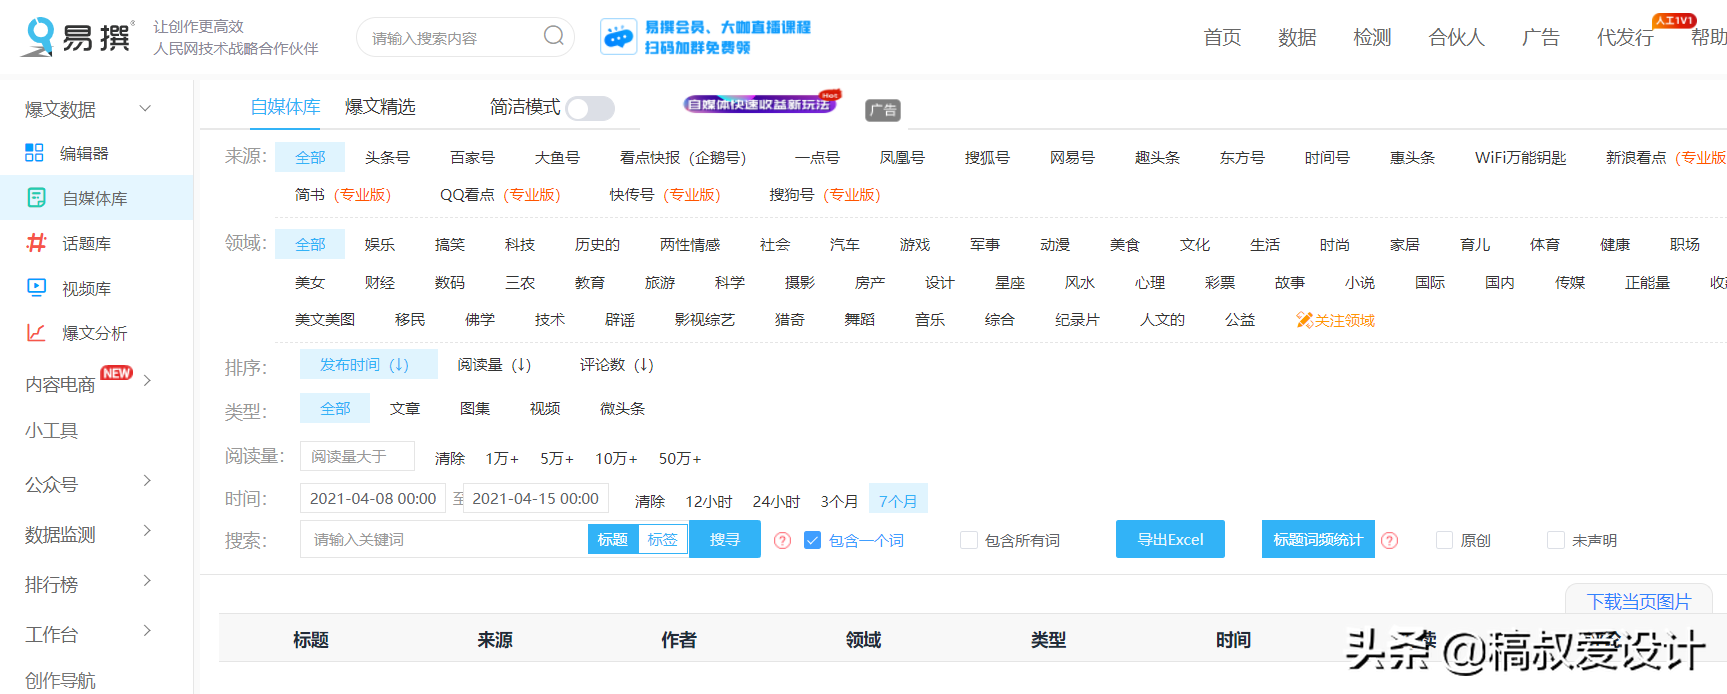
Task: Select the 标签 search mode toggle
Action: [x=663, y=539]
